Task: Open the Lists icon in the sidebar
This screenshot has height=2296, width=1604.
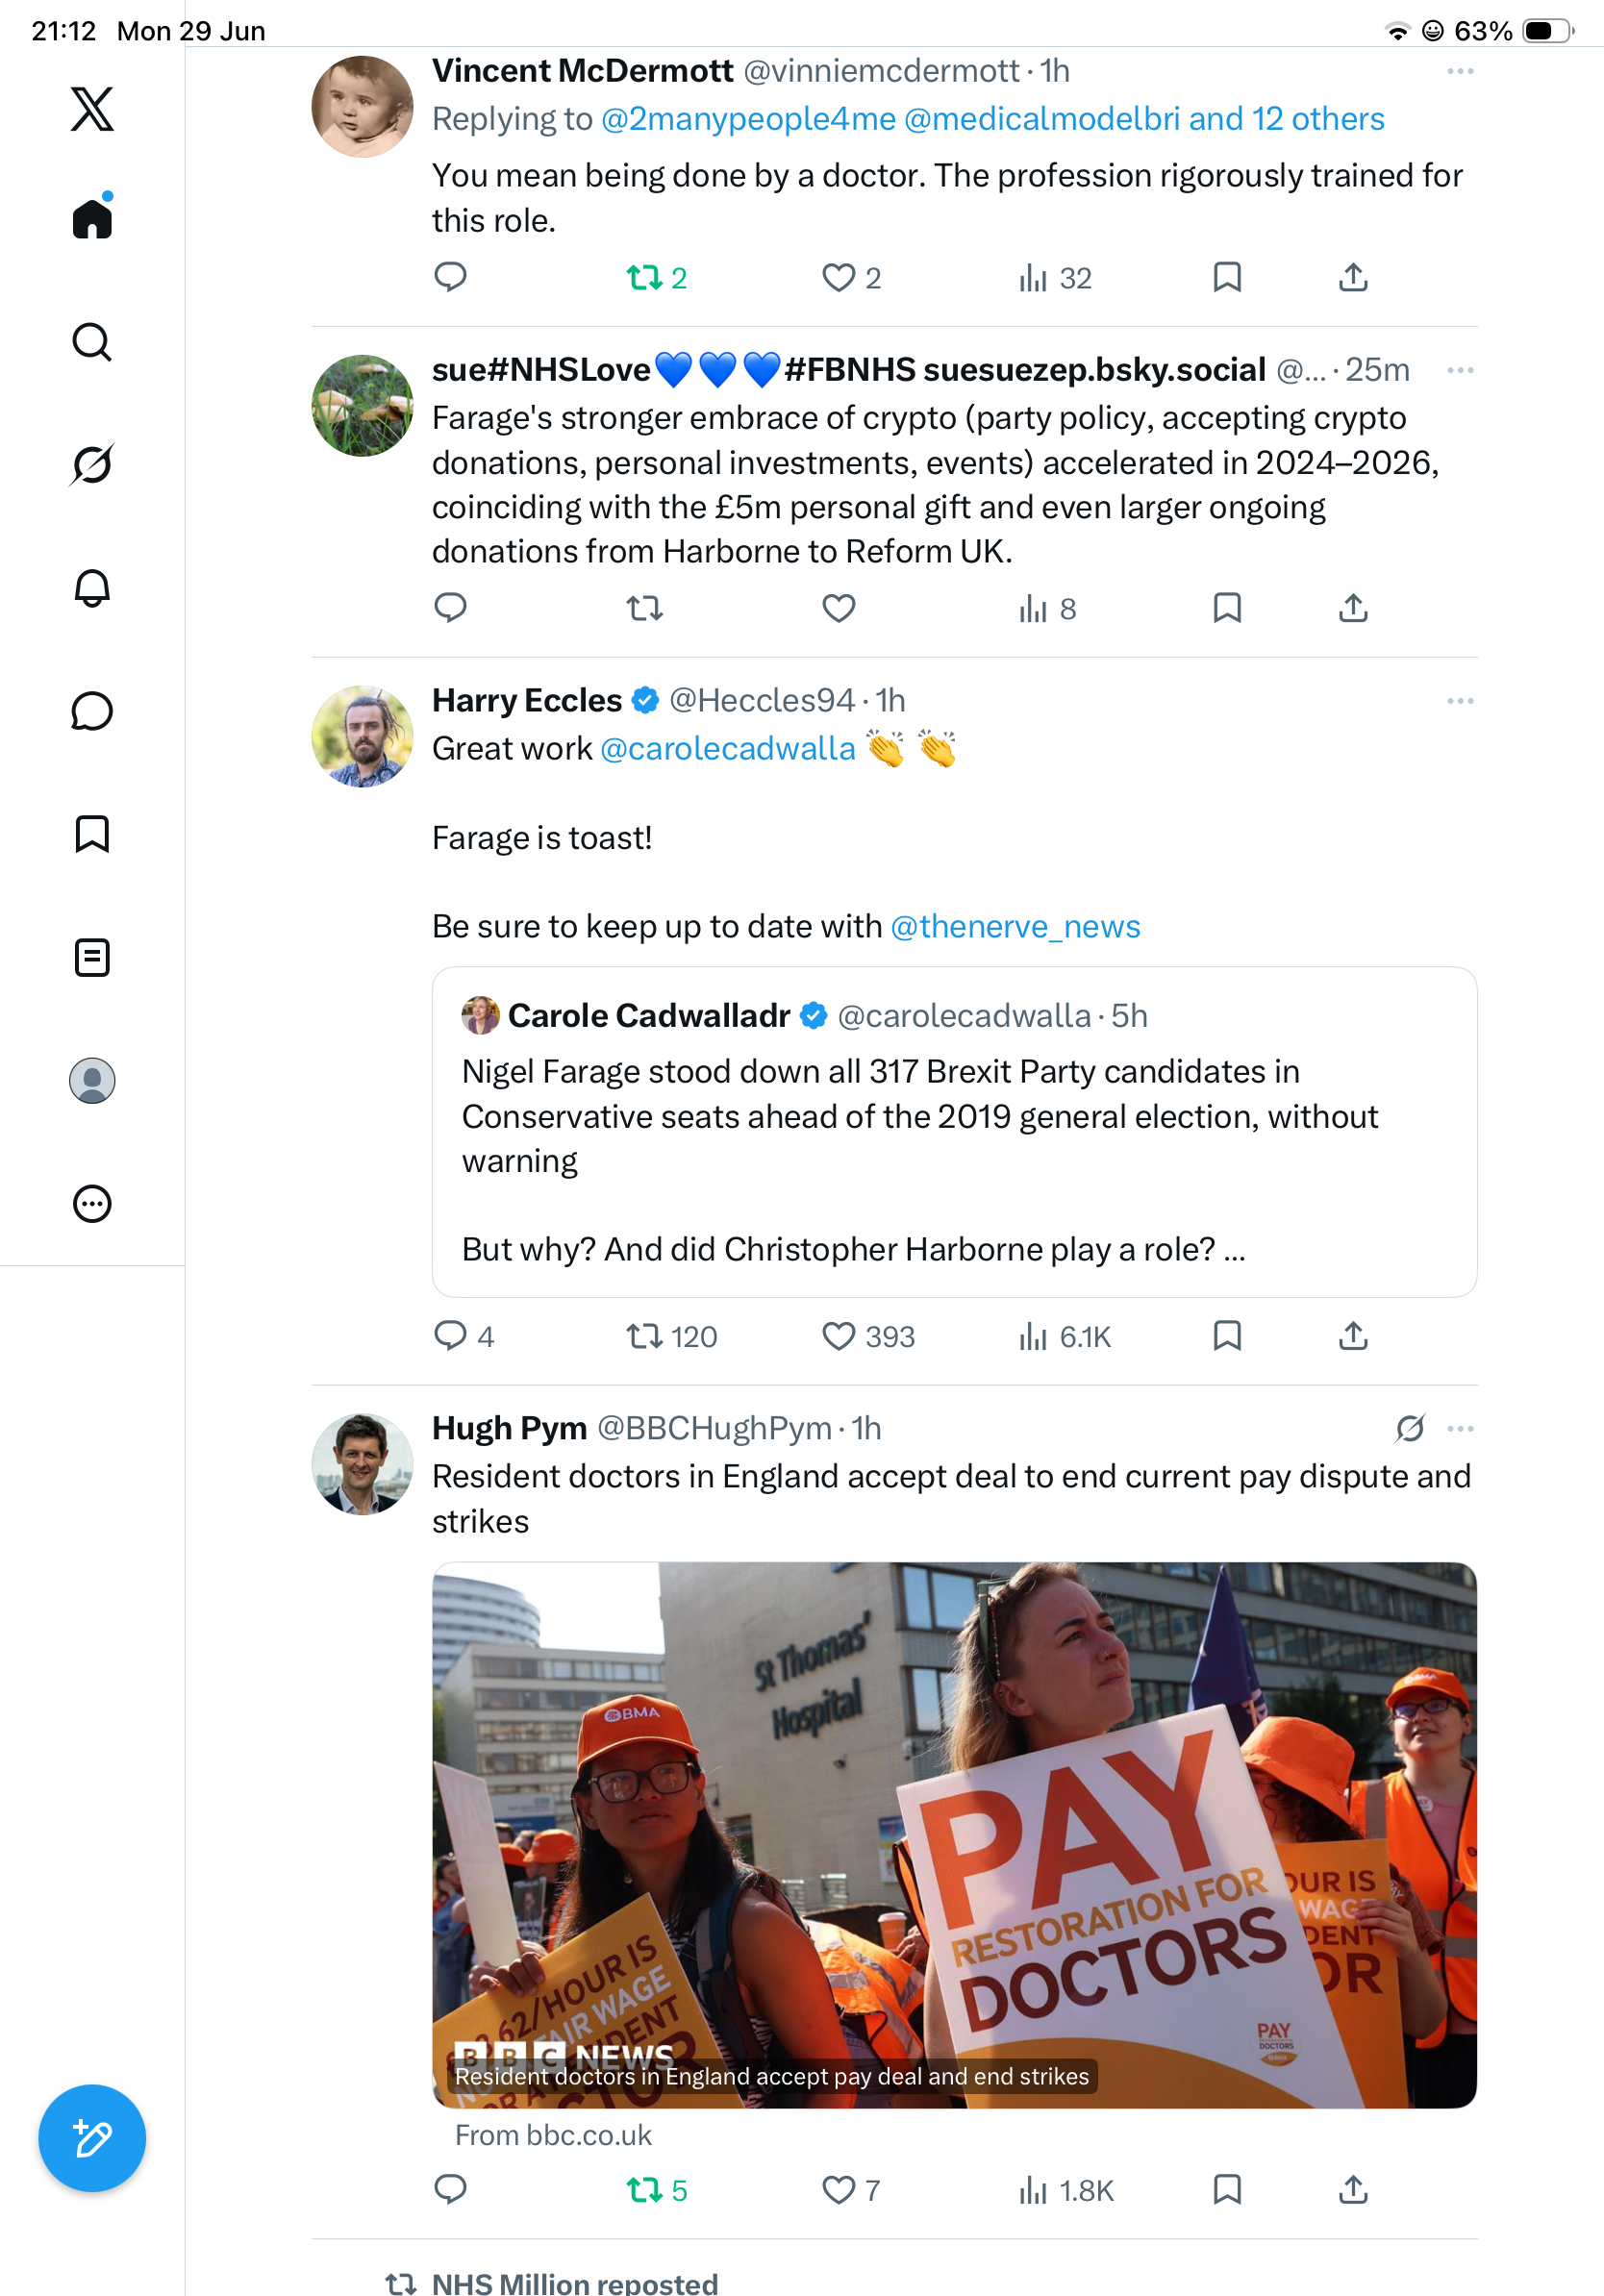Action: (92, 958)
